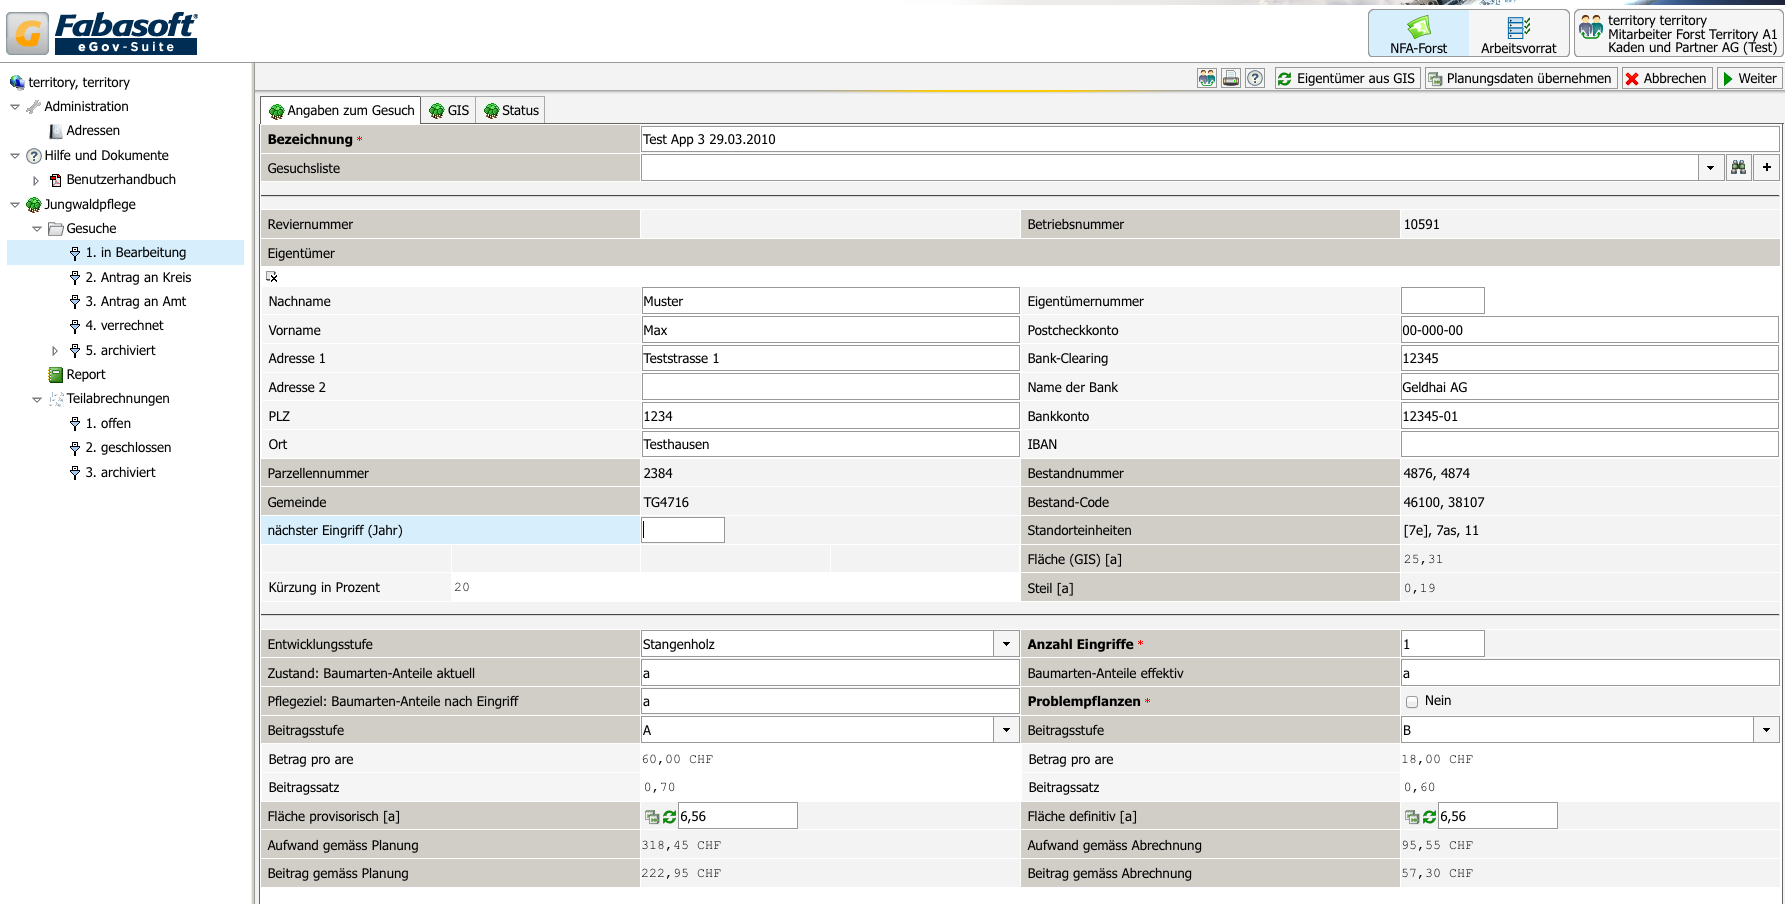Click the tree icon of Jungwaldpflege
1785x904 pixels.
click(x=34, y=205)
